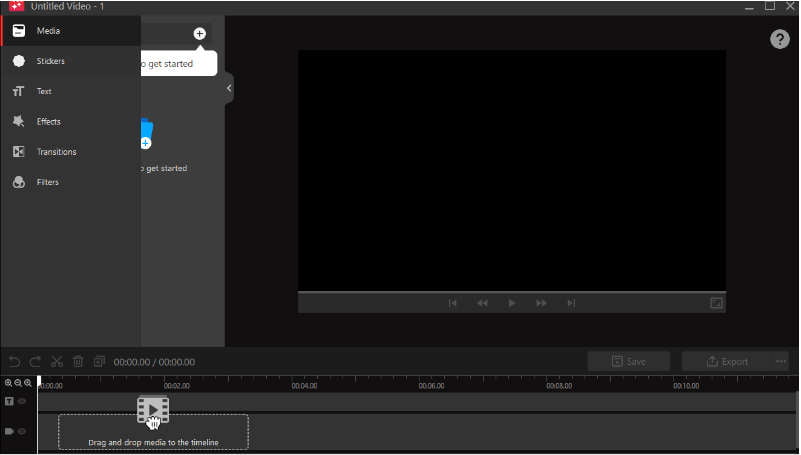Open the Filters section
The width and height of the screenshot is (801, 455).
(x=47, y=182)
